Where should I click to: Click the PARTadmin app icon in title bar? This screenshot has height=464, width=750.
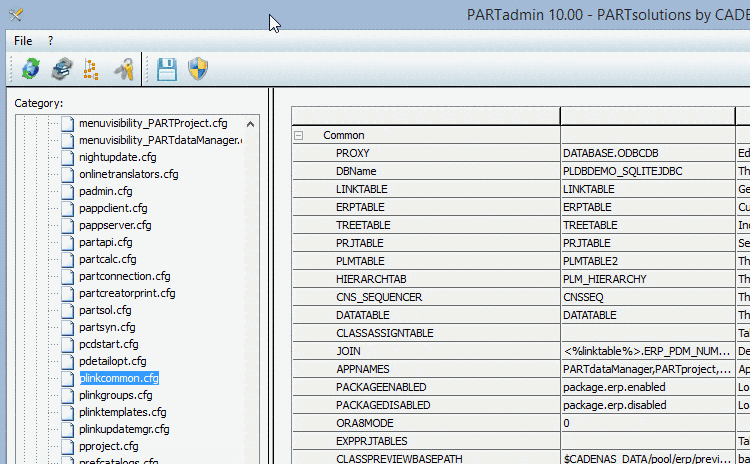point(16,15)
